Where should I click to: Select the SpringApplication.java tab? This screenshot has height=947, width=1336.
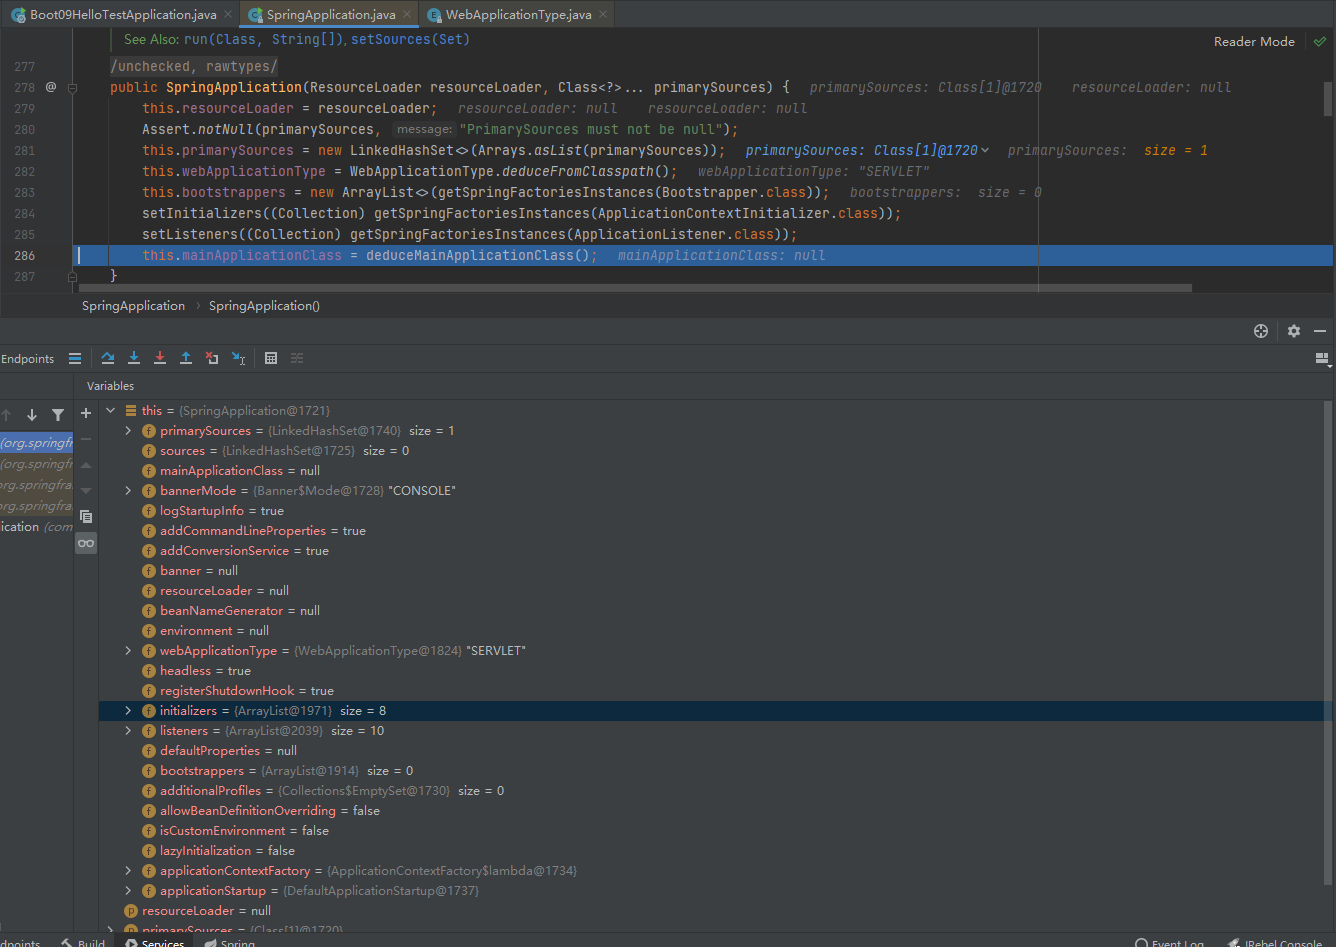click(330, 15)
